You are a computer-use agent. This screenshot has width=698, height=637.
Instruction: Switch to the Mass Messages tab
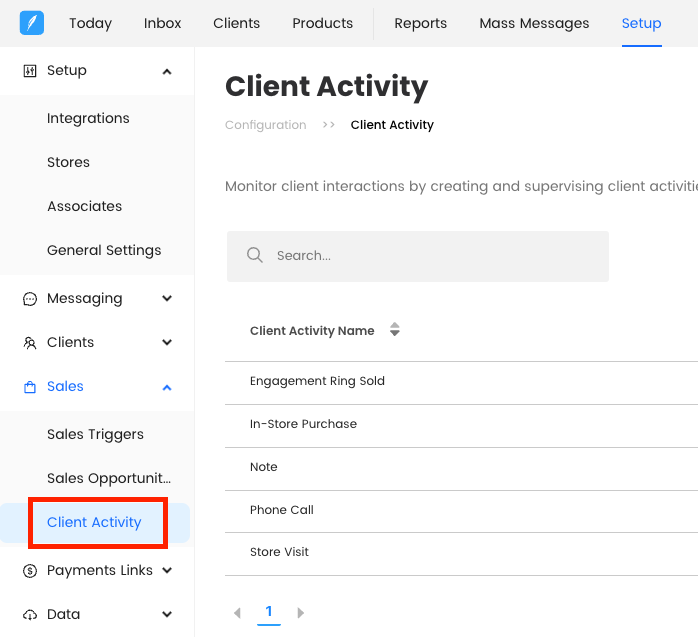(x=534, y=23)
